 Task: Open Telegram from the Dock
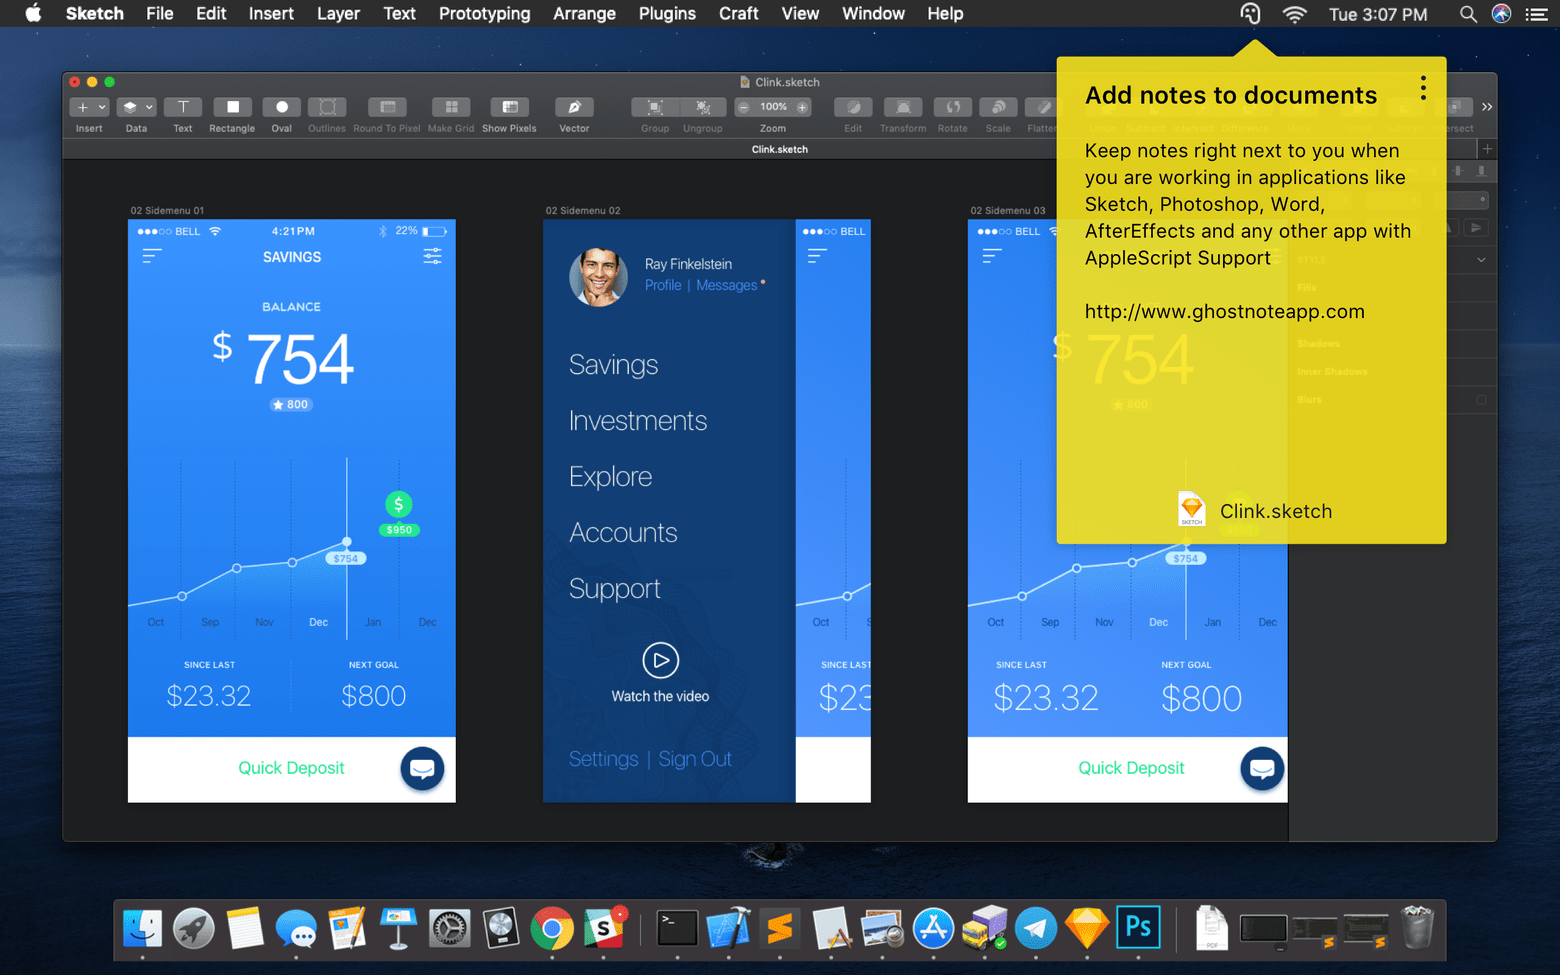click(x=1036, y=929)
